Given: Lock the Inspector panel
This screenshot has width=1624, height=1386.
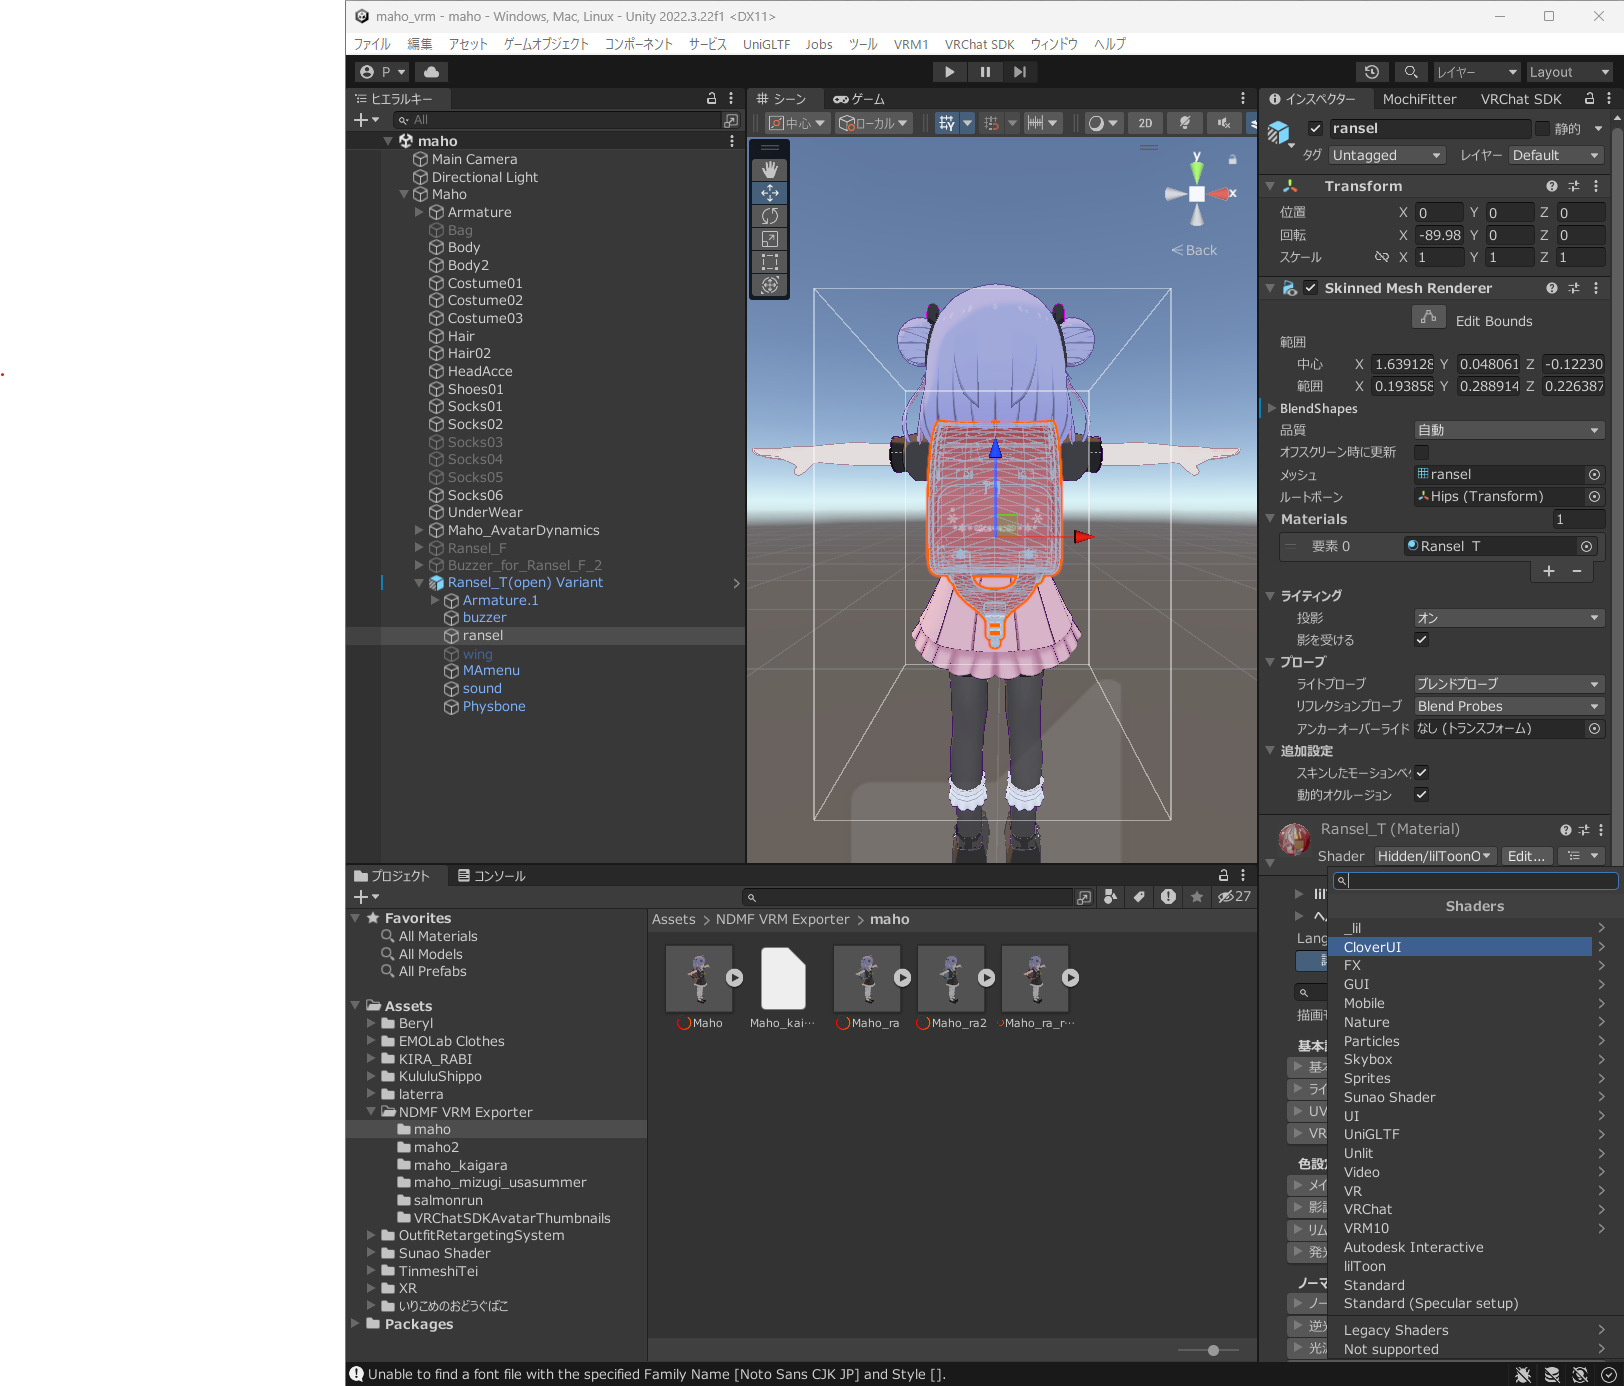Looking at the screenshot, I should pos(1589,99).
